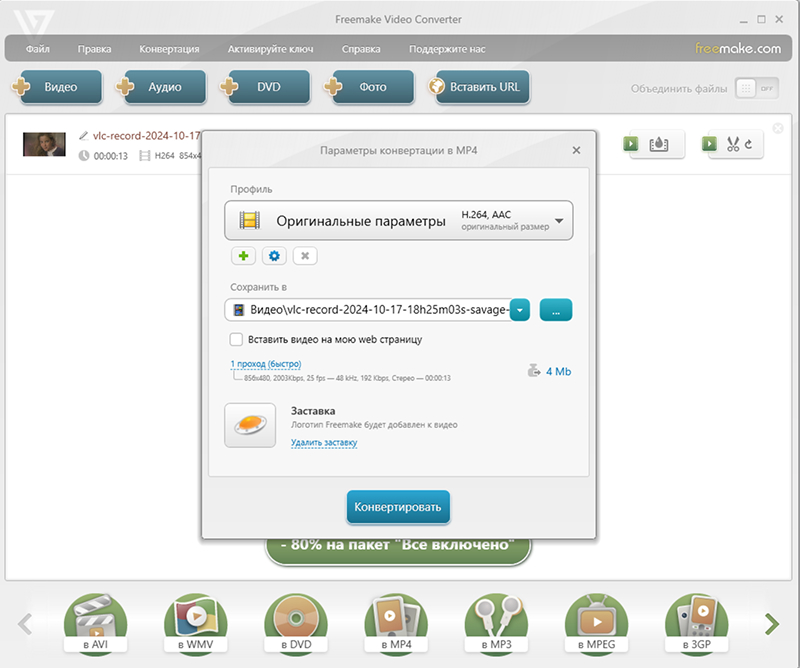Screen dimensions: 800x668
Task: Minimize the Freemake window
Action: point(743,20)
